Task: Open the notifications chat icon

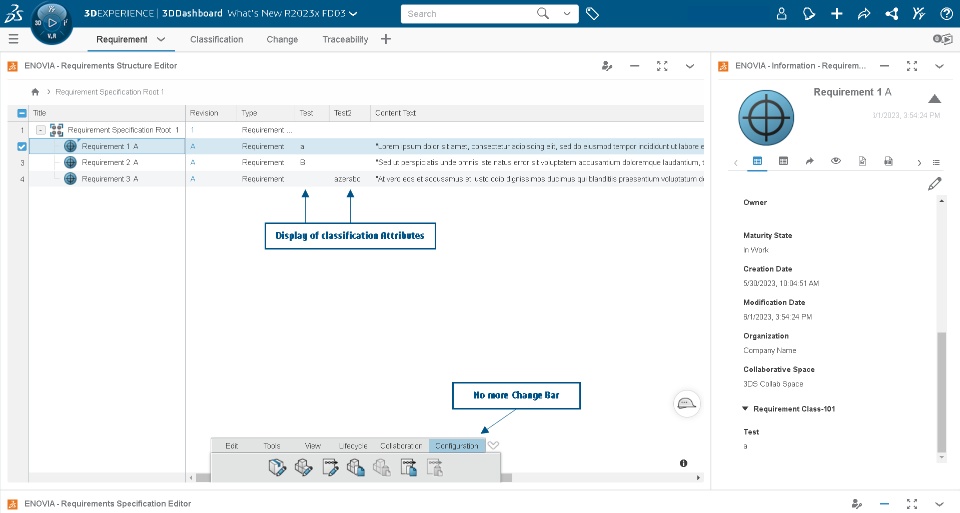Action: pos(809,13)
